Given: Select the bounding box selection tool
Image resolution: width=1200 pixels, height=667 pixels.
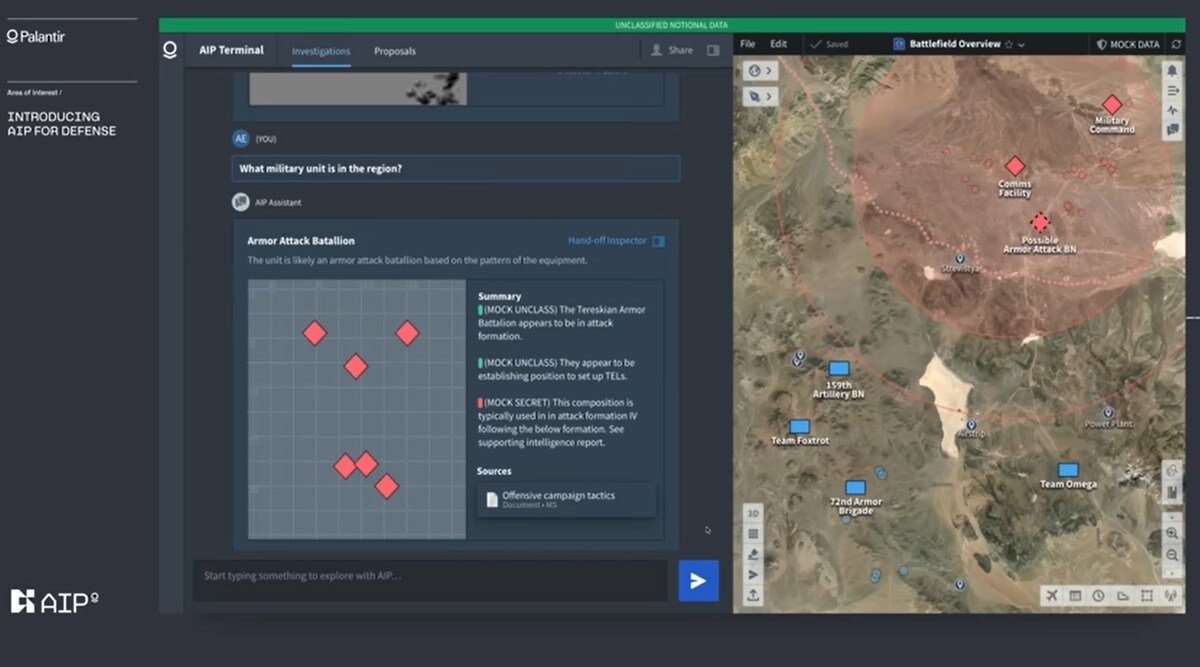Looking at the screenshot, I should [x=1147, y=596].
